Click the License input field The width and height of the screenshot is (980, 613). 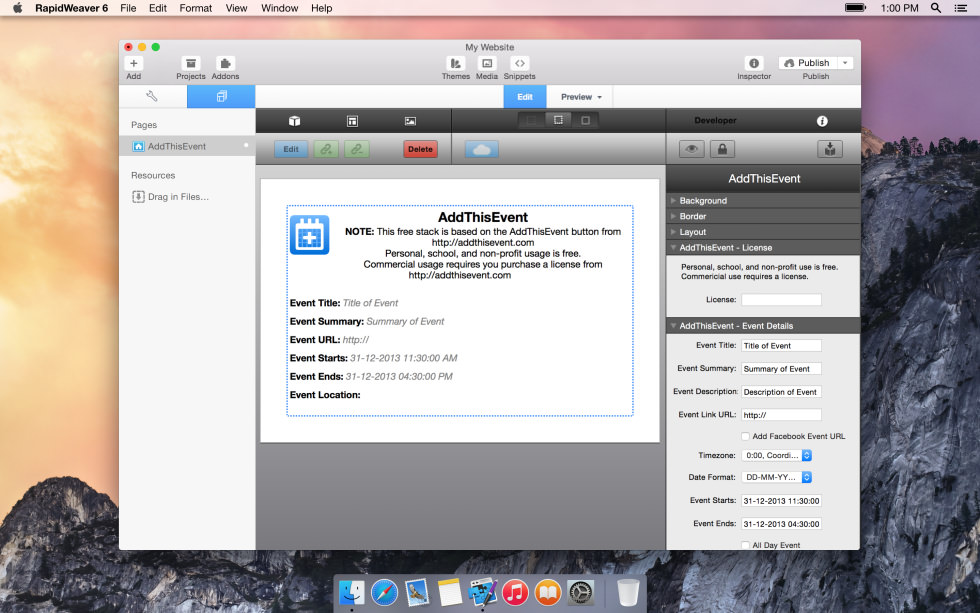pyautogui.click(x=781, y=300)
